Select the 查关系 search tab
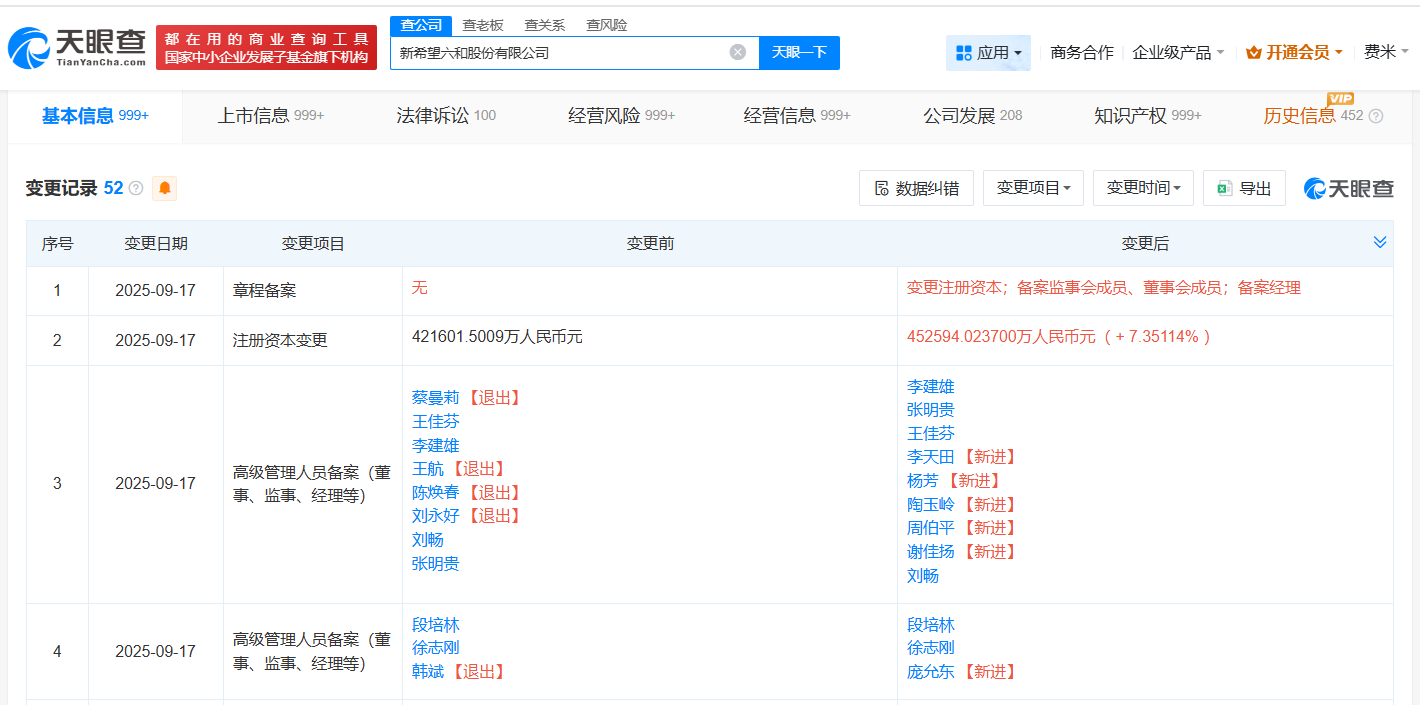Viewport: 1420px width, 705px height. pos(545,25)
